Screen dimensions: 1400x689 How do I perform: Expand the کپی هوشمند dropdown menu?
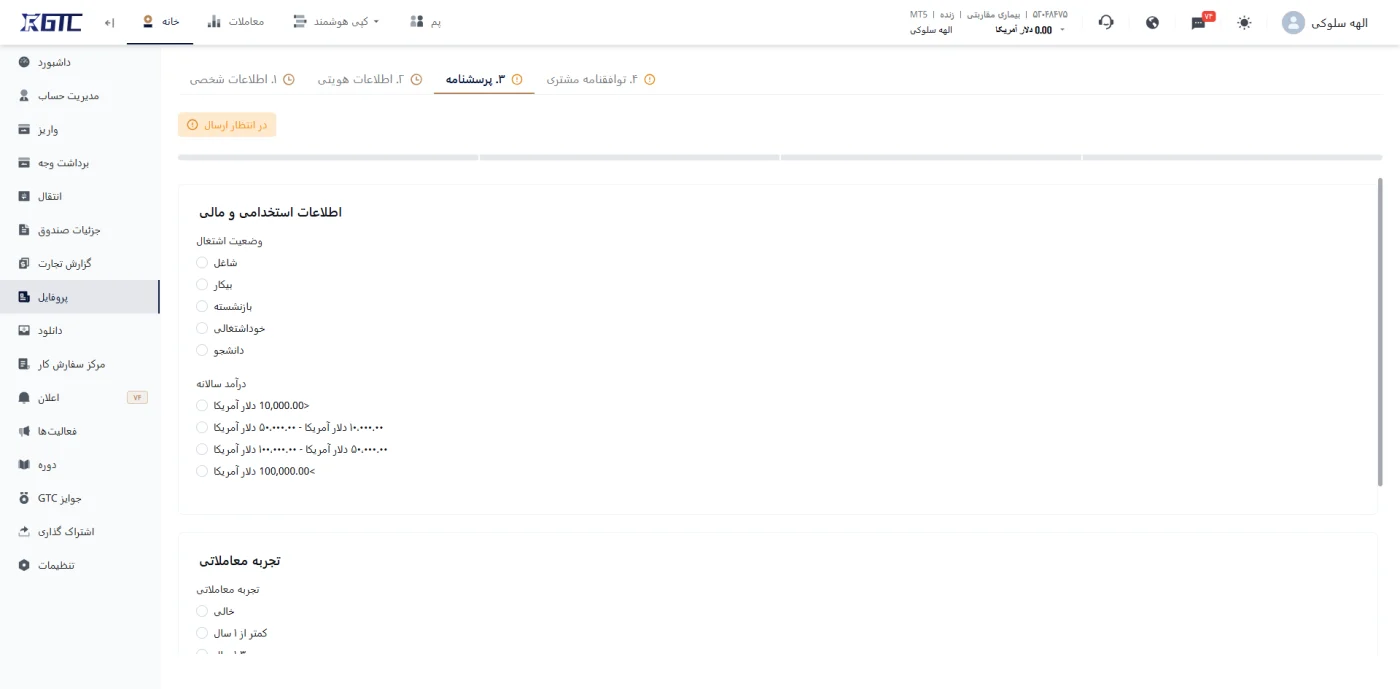(x=336, y=21)
